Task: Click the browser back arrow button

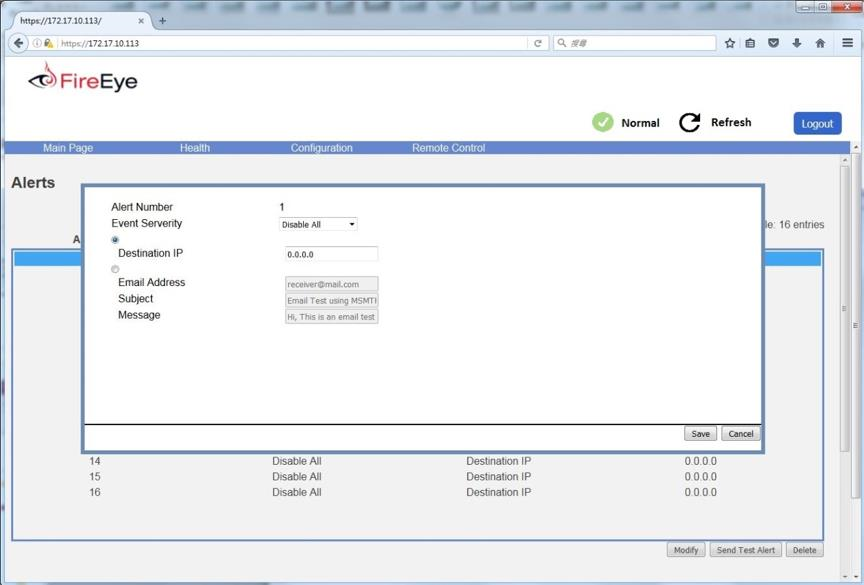Action: 19,43
